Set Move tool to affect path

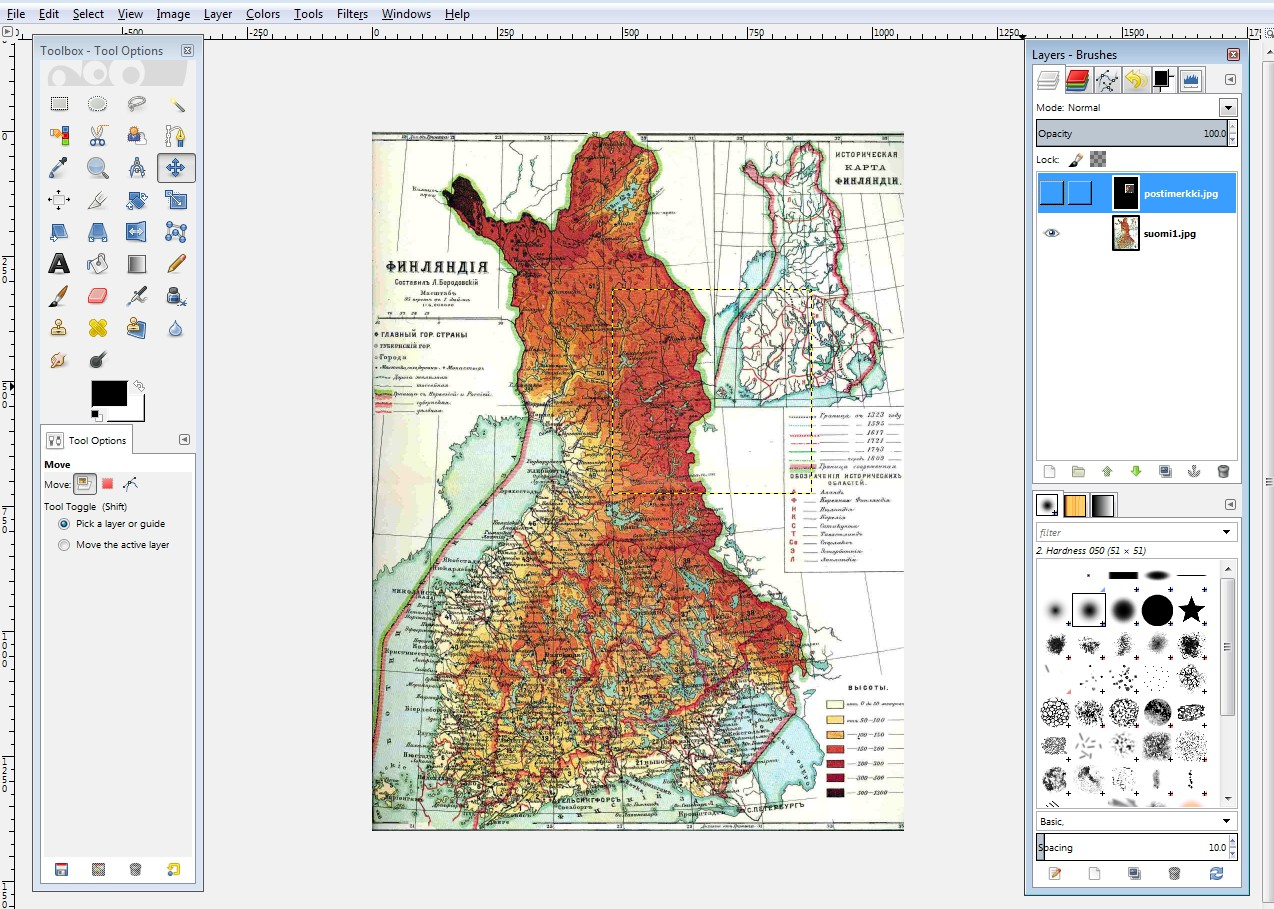click(131, 484)
